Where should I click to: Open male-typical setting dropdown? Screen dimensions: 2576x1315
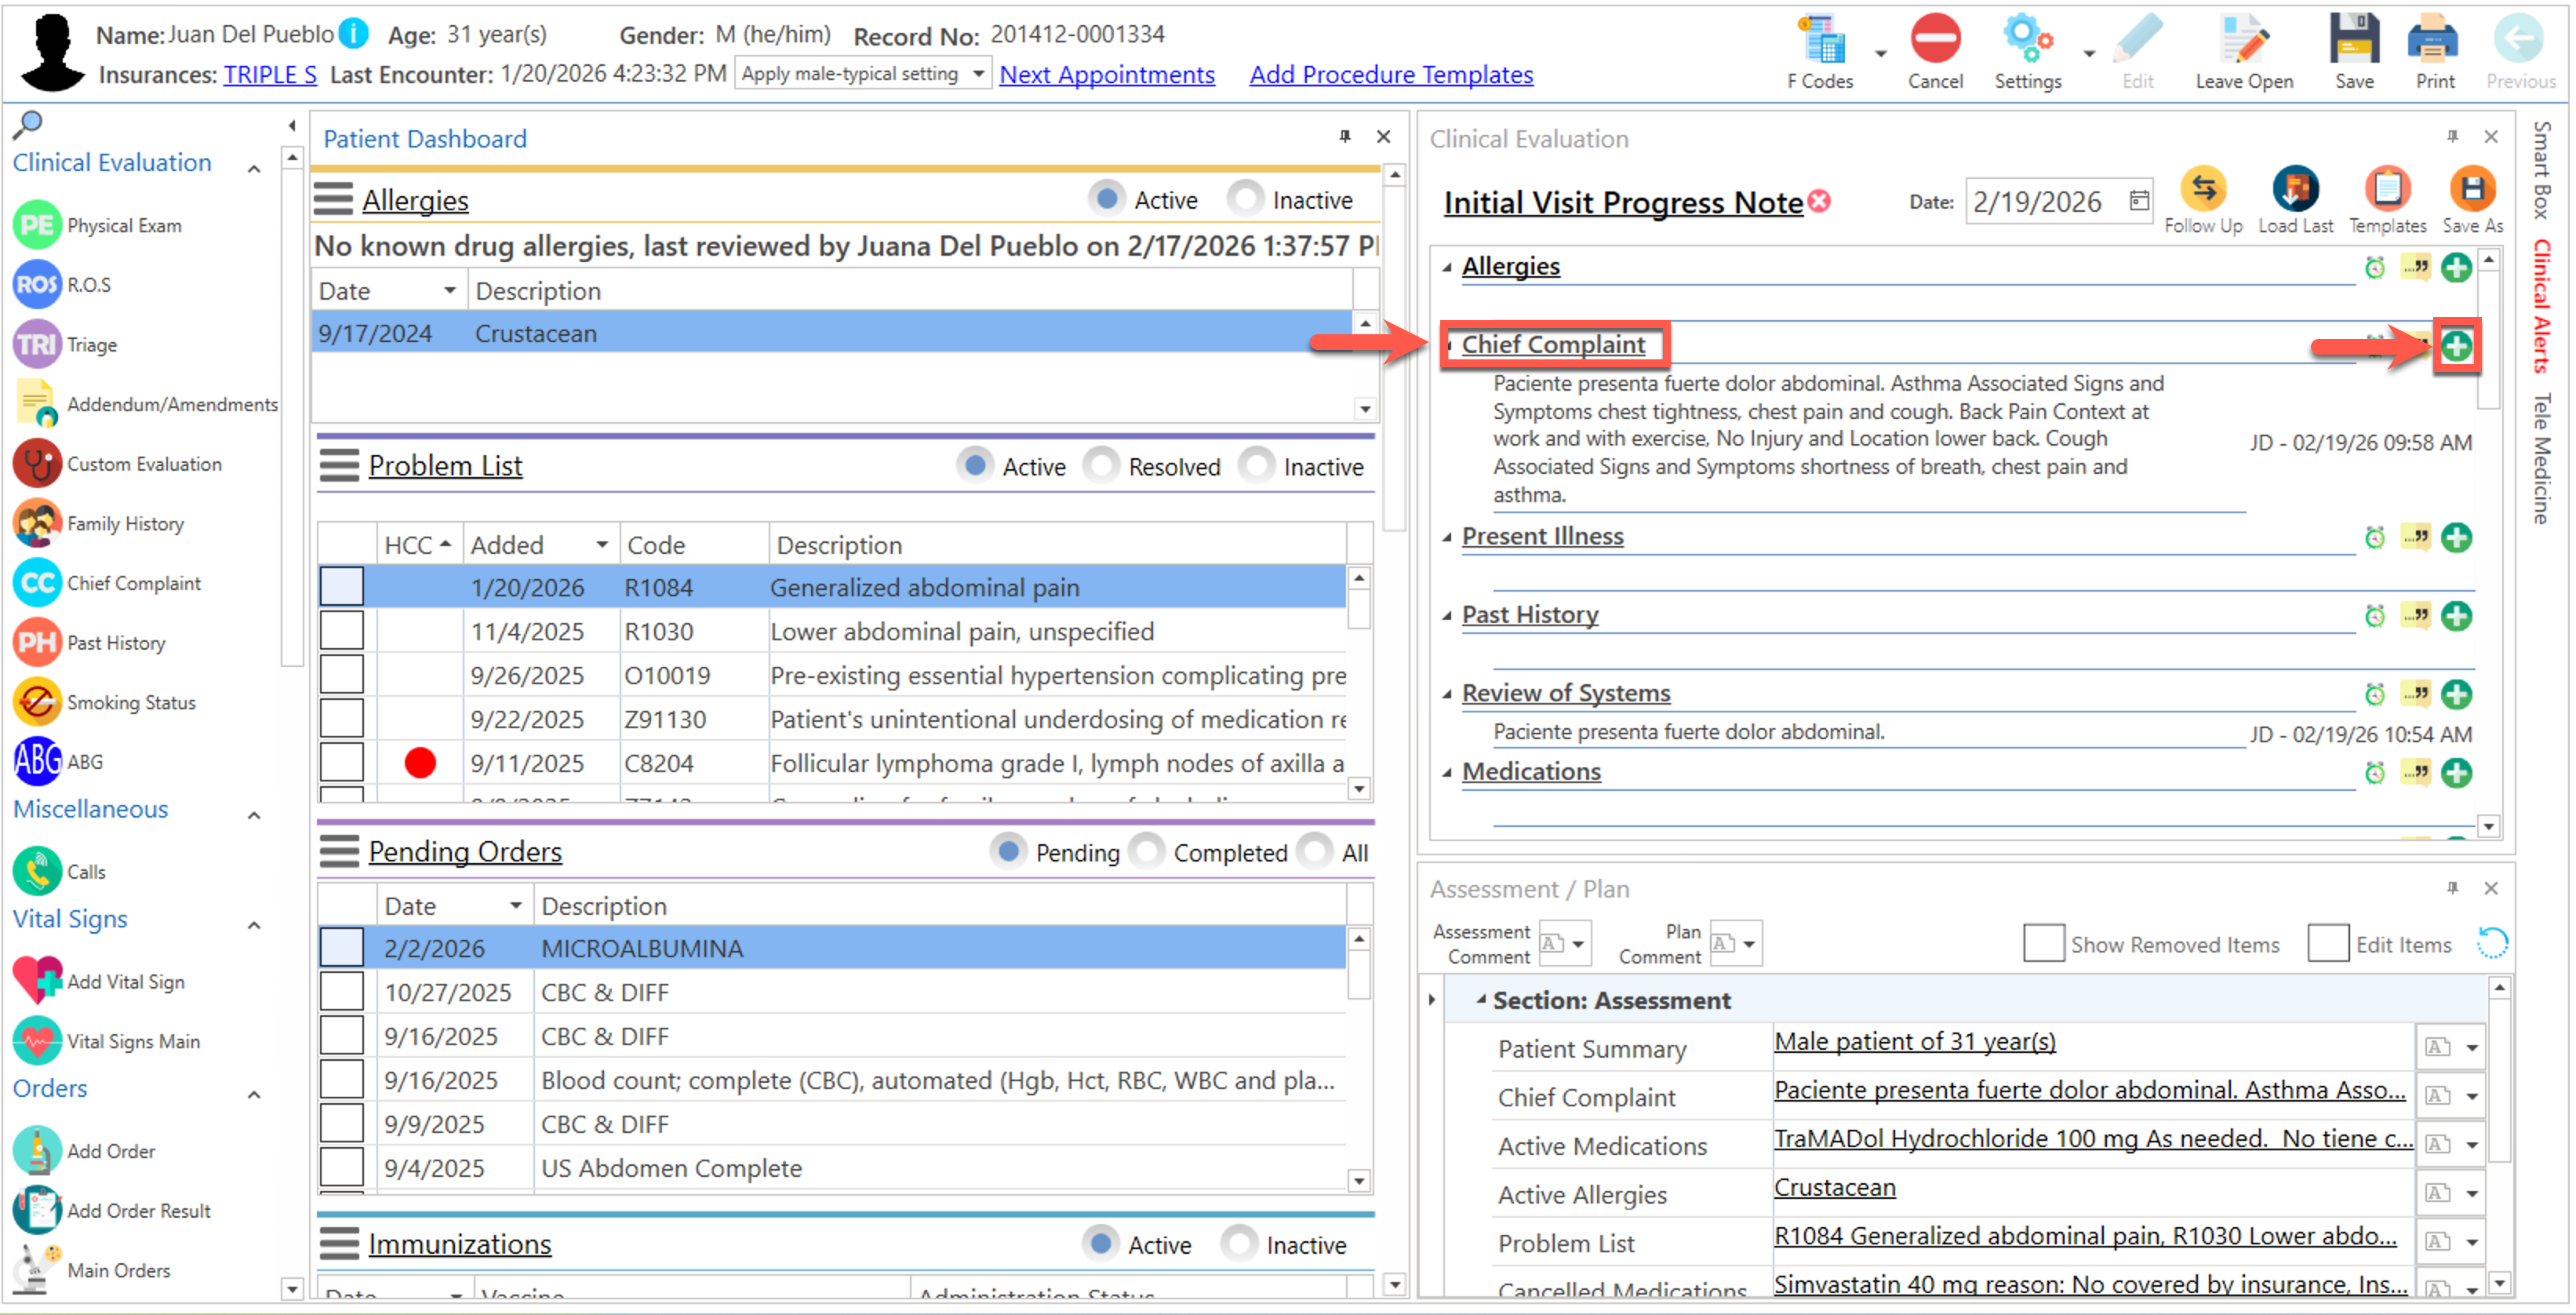coord(977,74)
